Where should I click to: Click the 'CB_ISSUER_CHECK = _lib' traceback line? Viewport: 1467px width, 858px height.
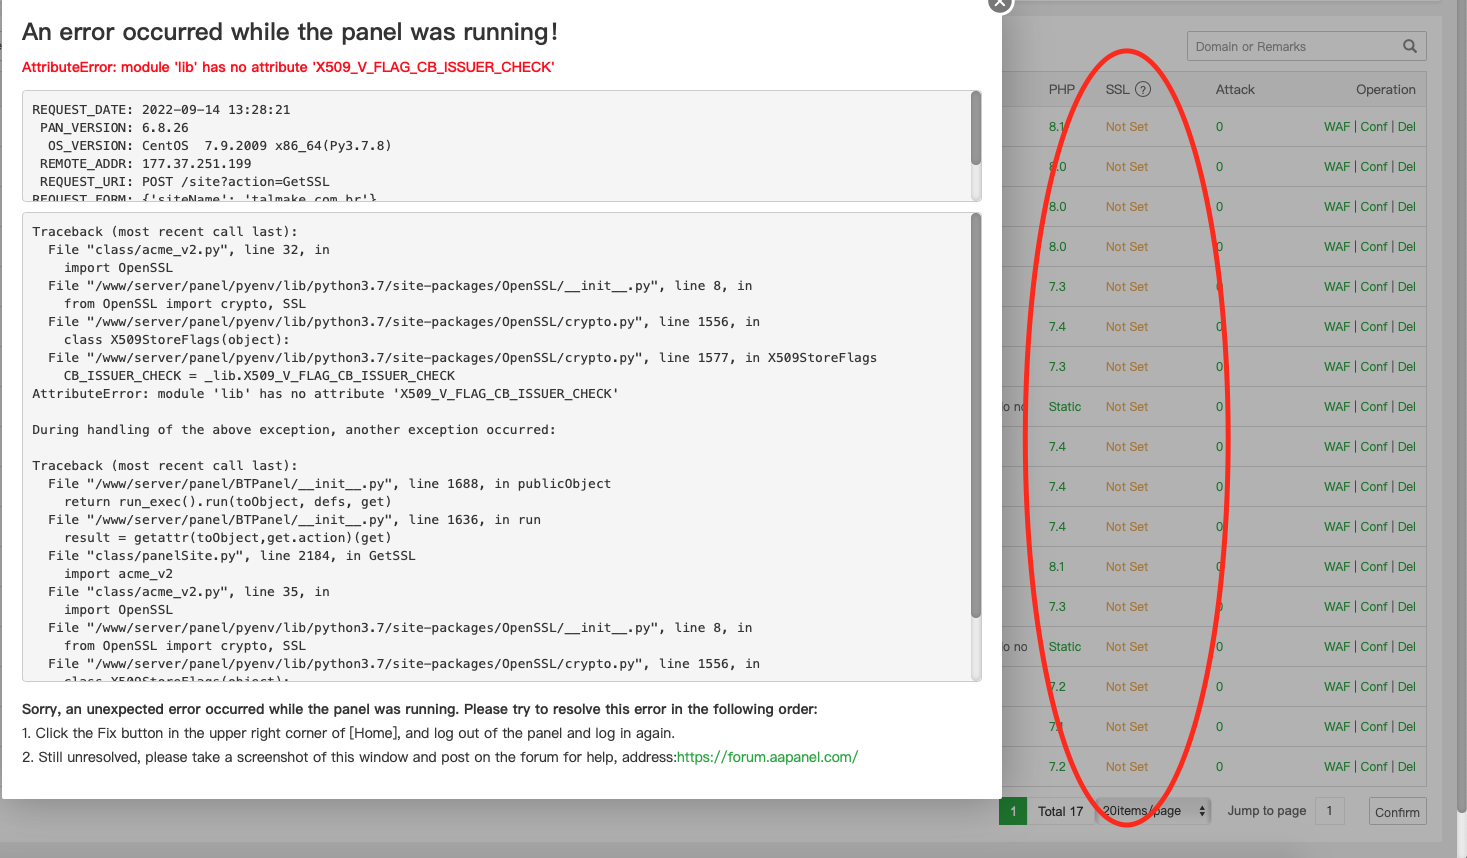[x=259, y=376]
